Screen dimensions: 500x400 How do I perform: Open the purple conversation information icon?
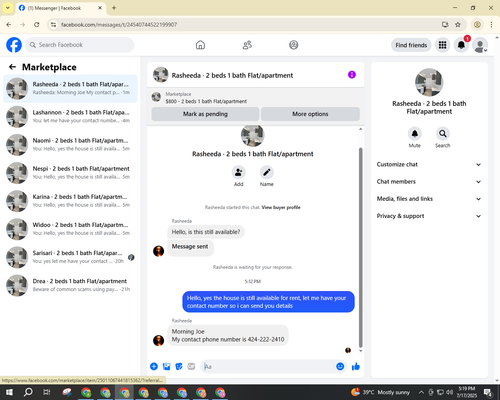click(x=352, y=75)
